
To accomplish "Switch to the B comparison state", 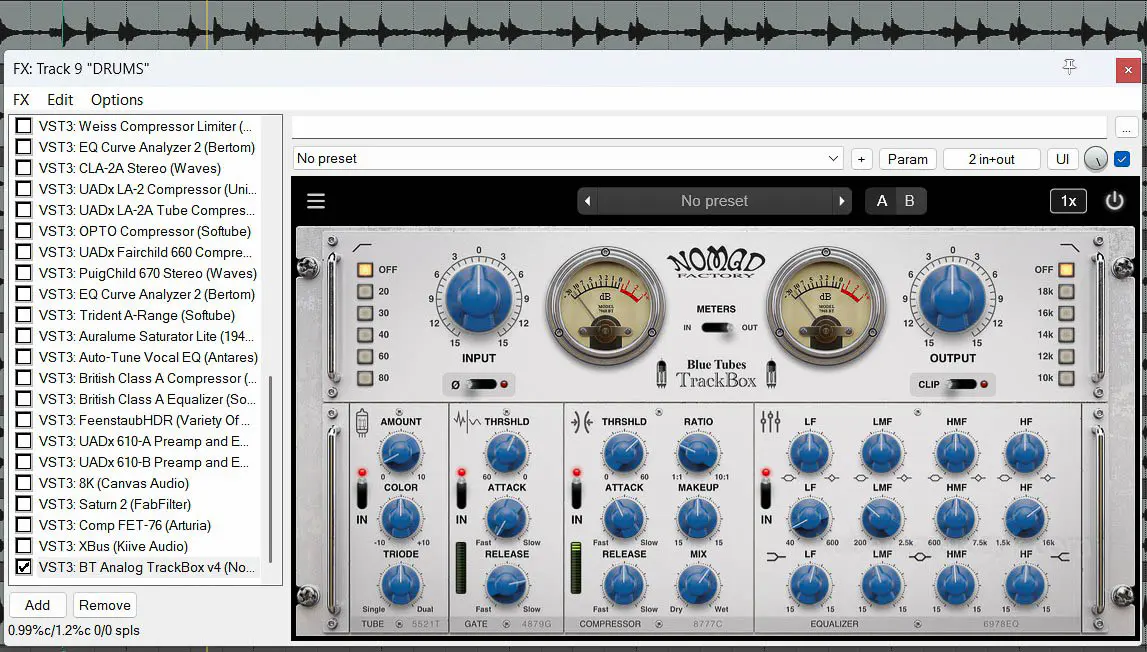I will 909,201.
